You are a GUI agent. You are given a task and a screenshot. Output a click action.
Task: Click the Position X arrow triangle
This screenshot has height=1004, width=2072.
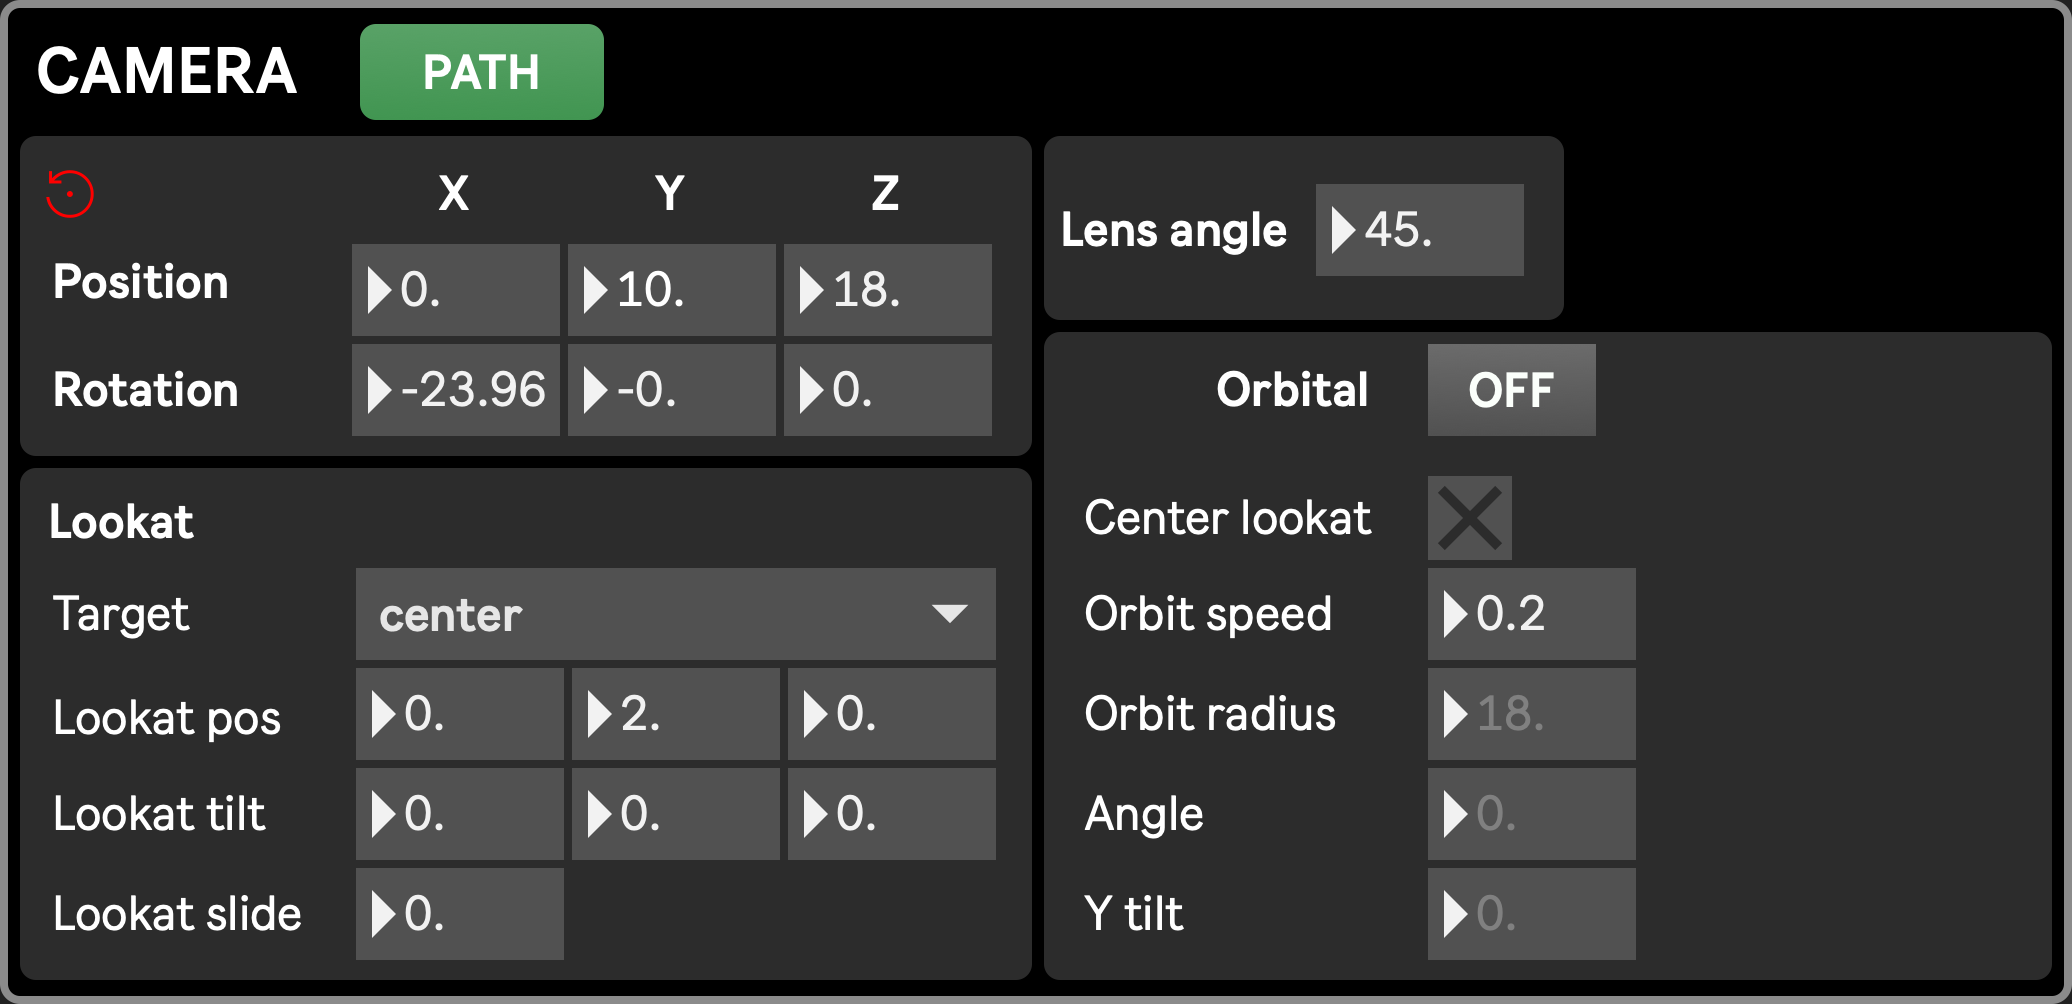(379, 291)
